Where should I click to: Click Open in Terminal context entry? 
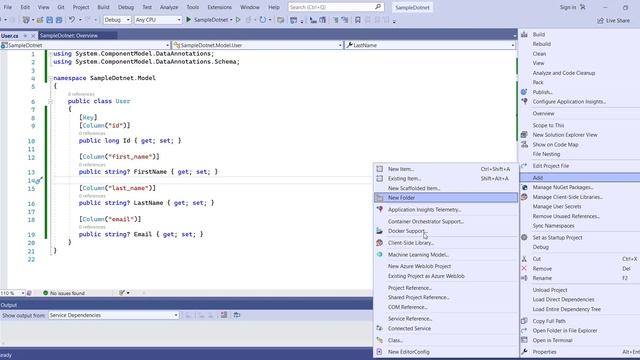[x=580, y=340]
